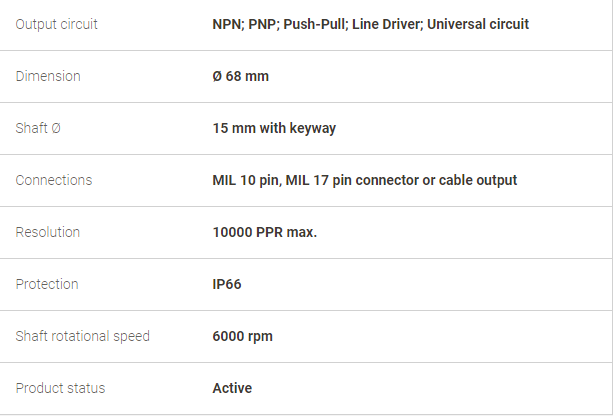Select the IP66 protection value

tap(227, 284)
